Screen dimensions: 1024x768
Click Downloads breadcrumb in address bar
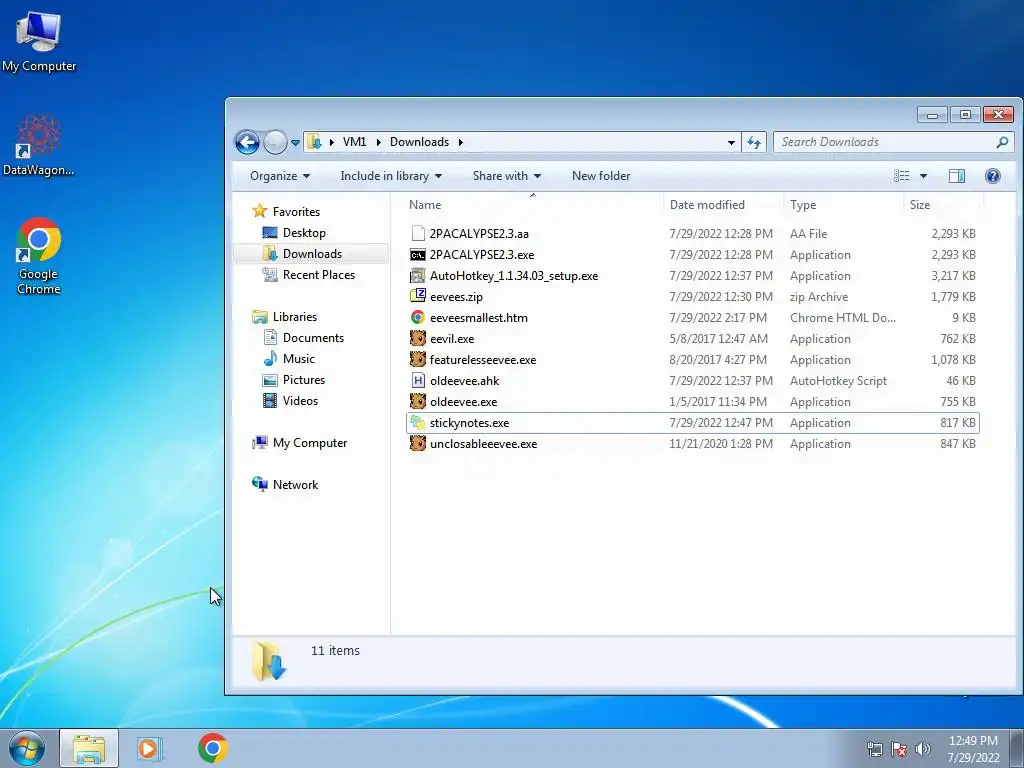pos(419,142)
